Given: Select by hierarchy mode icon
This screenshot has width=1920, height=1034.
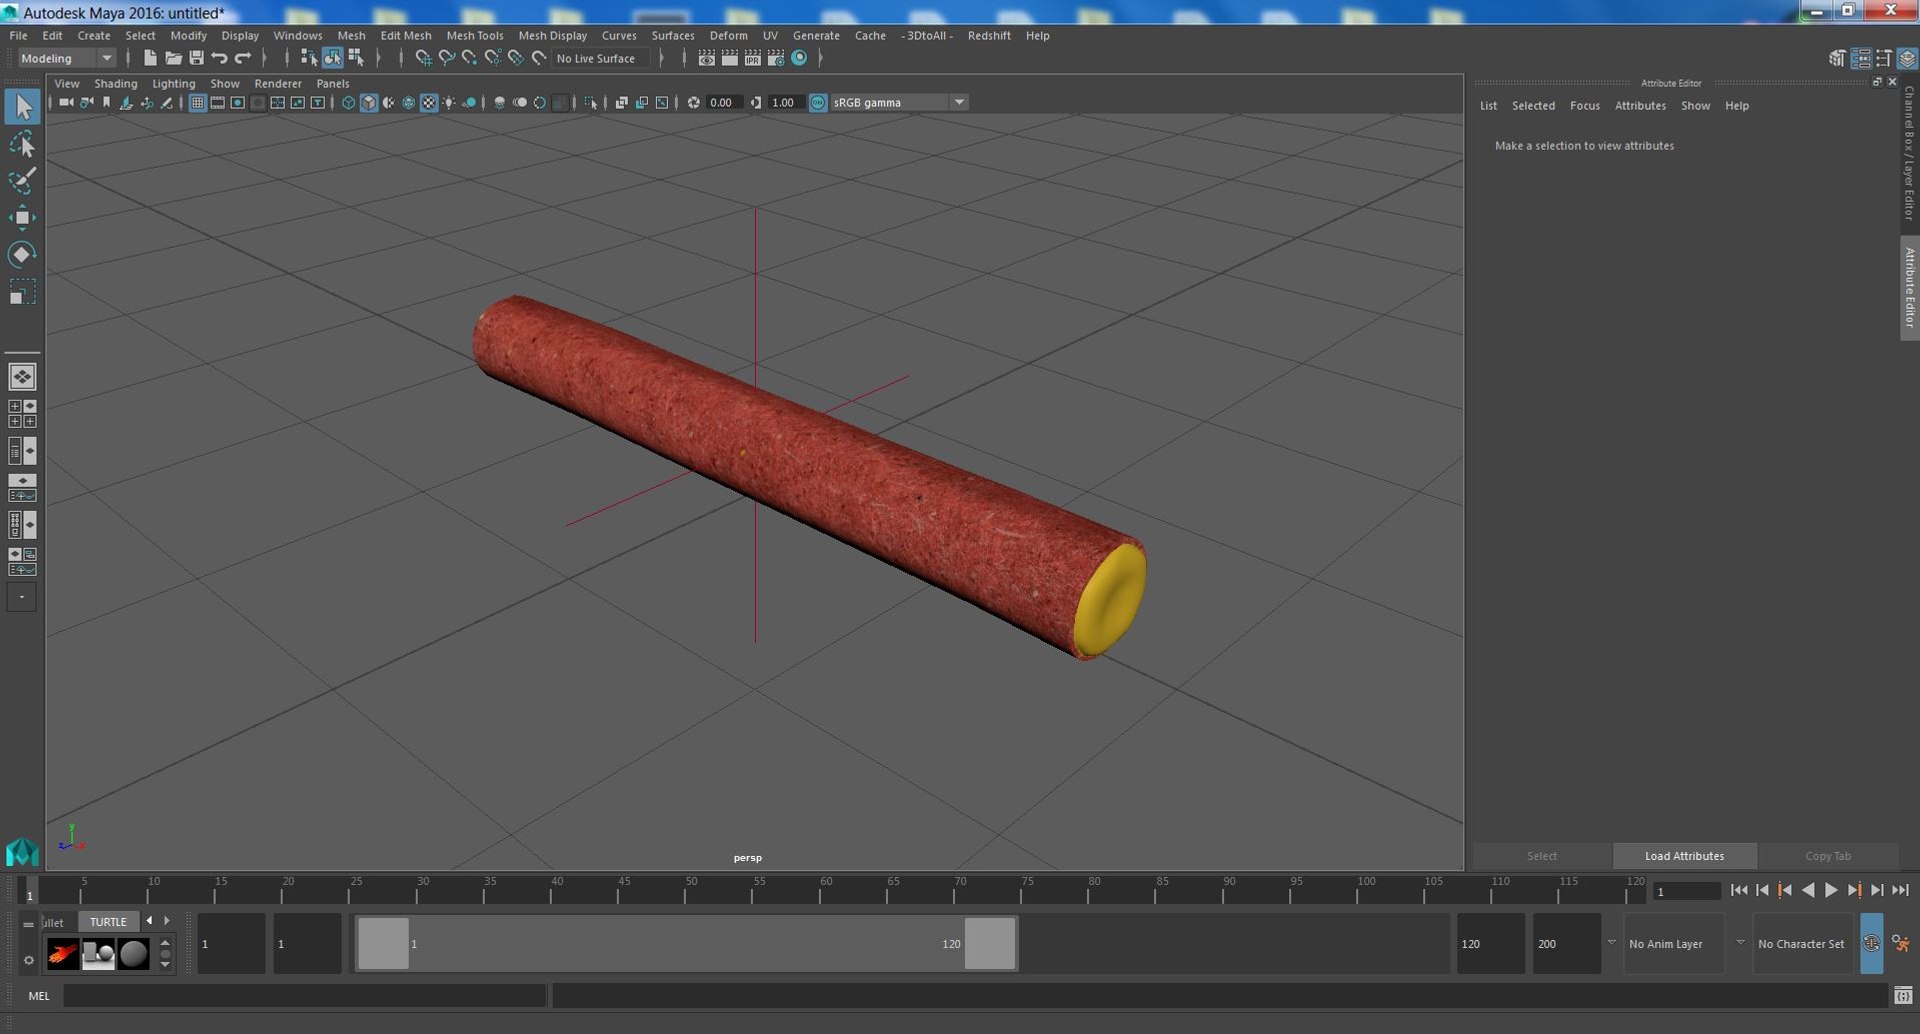Looking at the screenshot, I should (309, 58).
